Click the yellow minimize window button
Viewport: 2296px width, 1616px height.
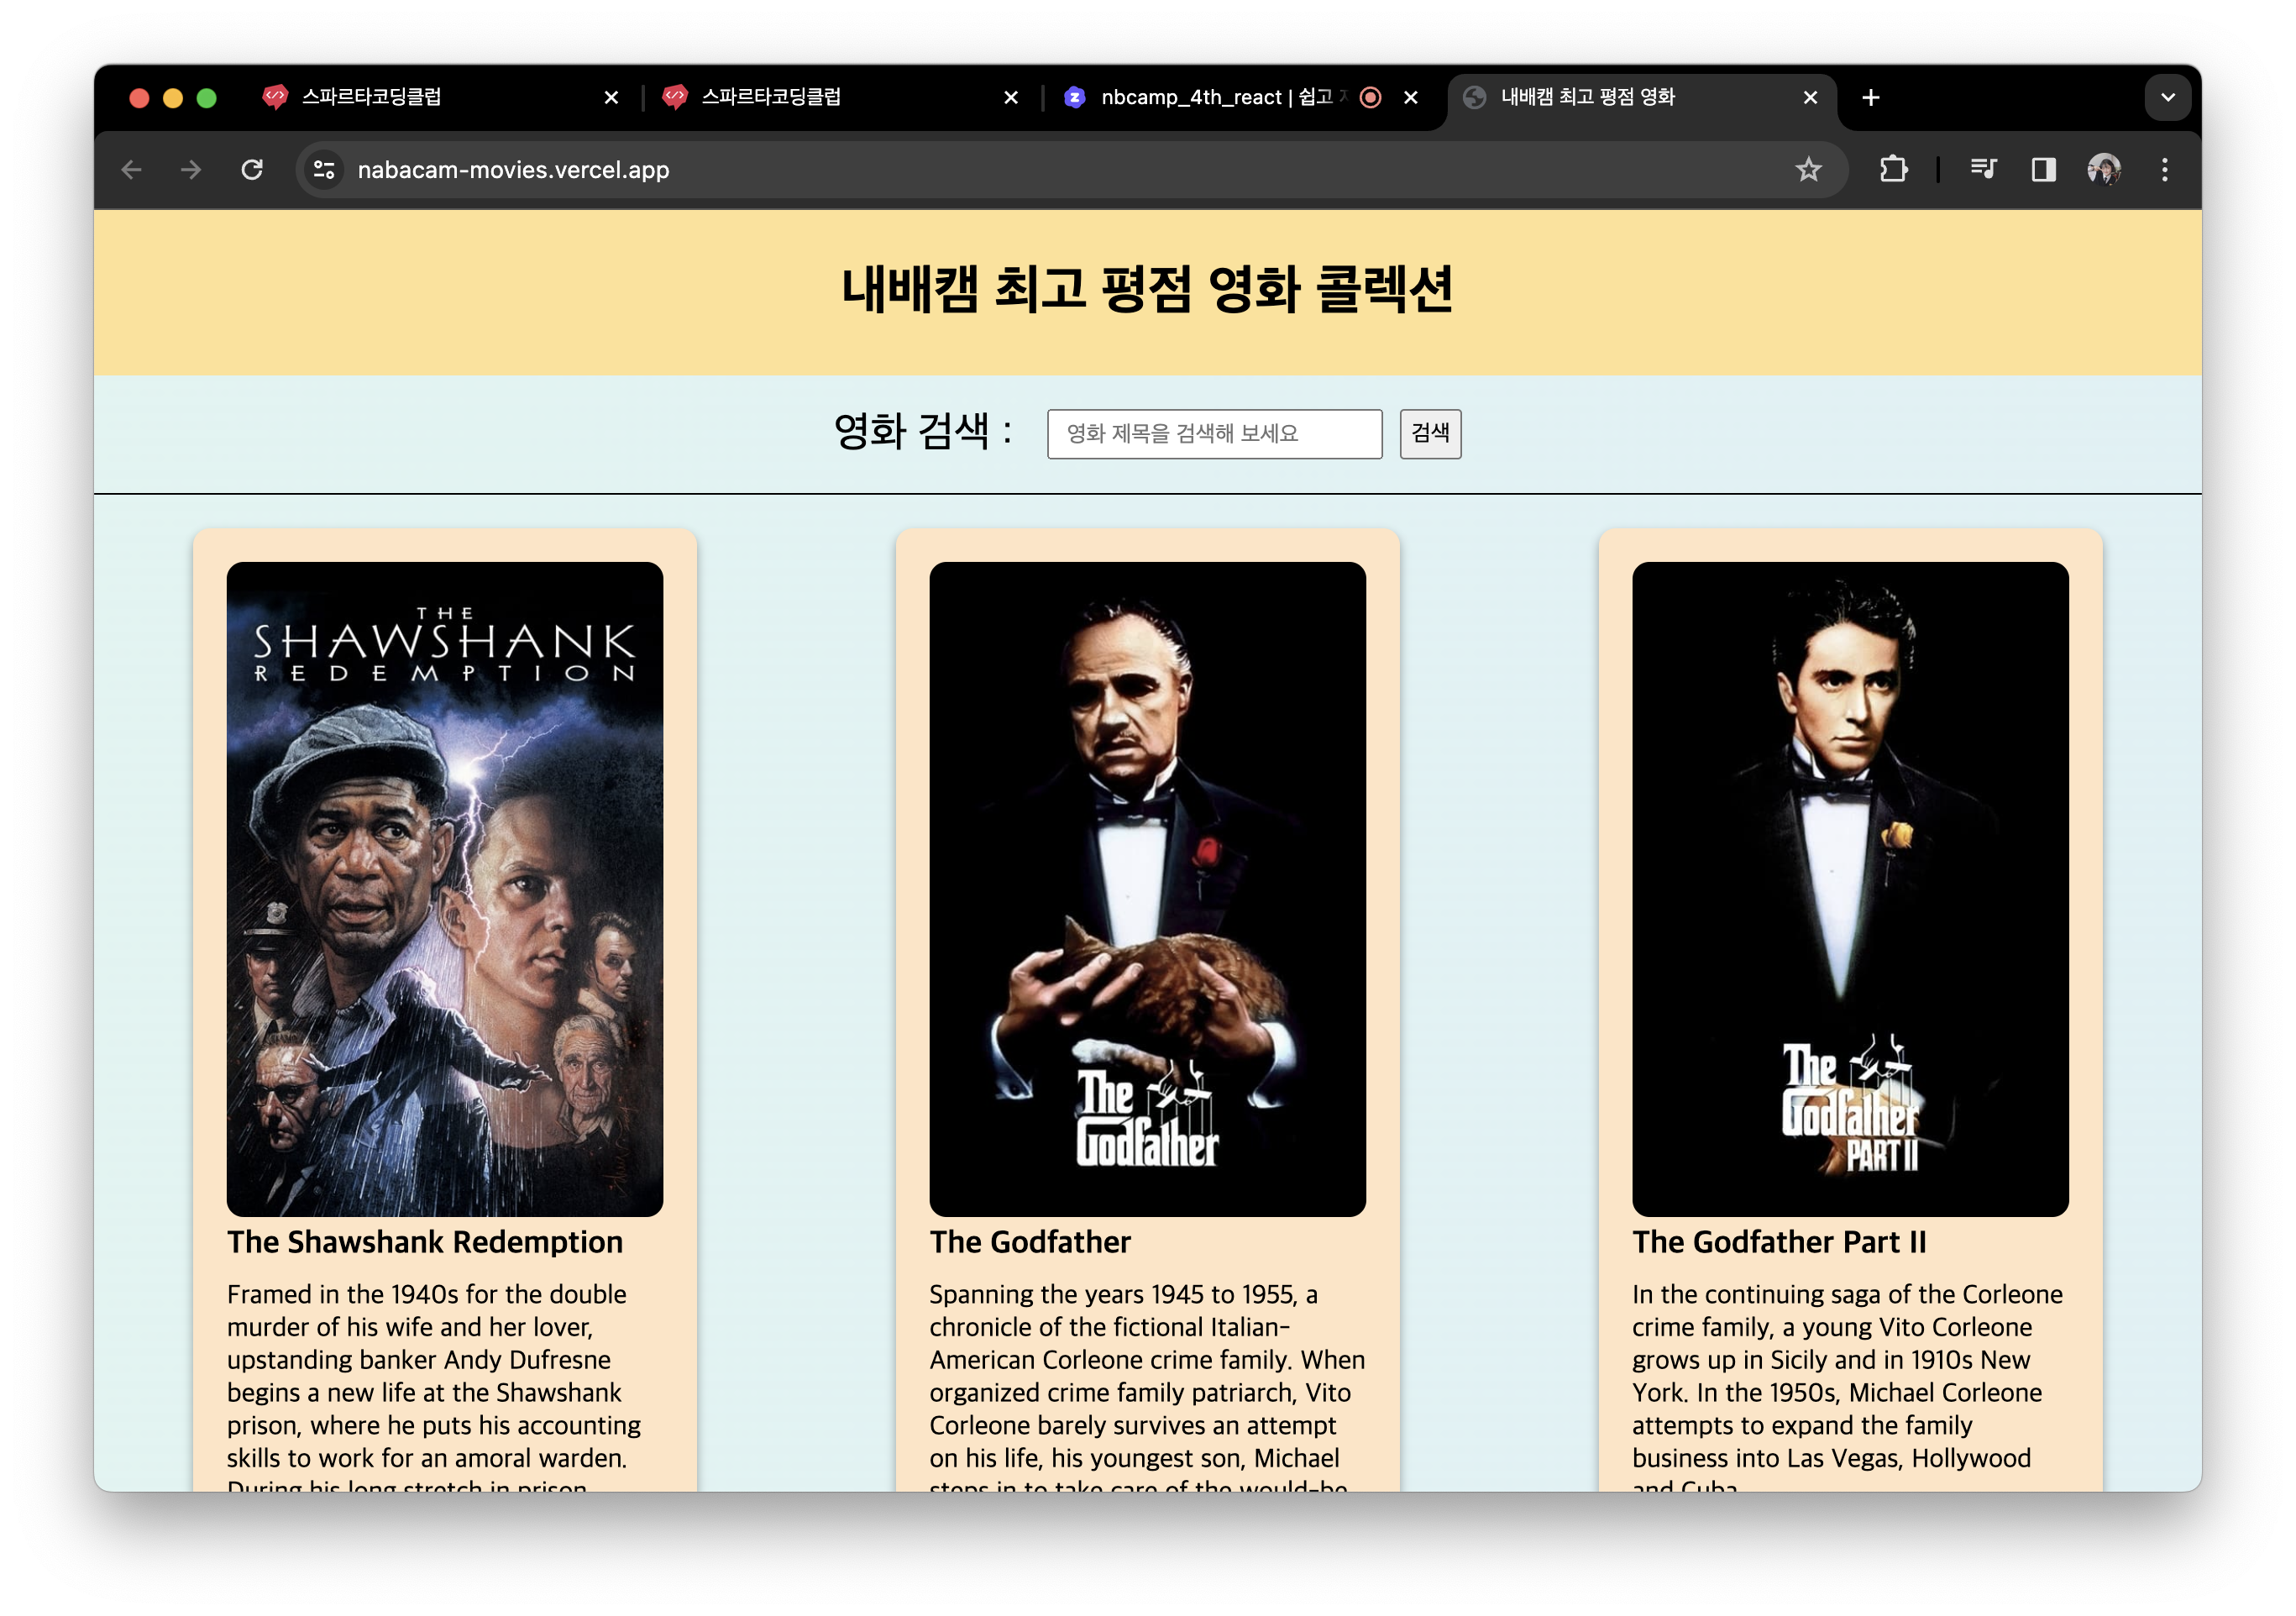(x=173, y=97)
